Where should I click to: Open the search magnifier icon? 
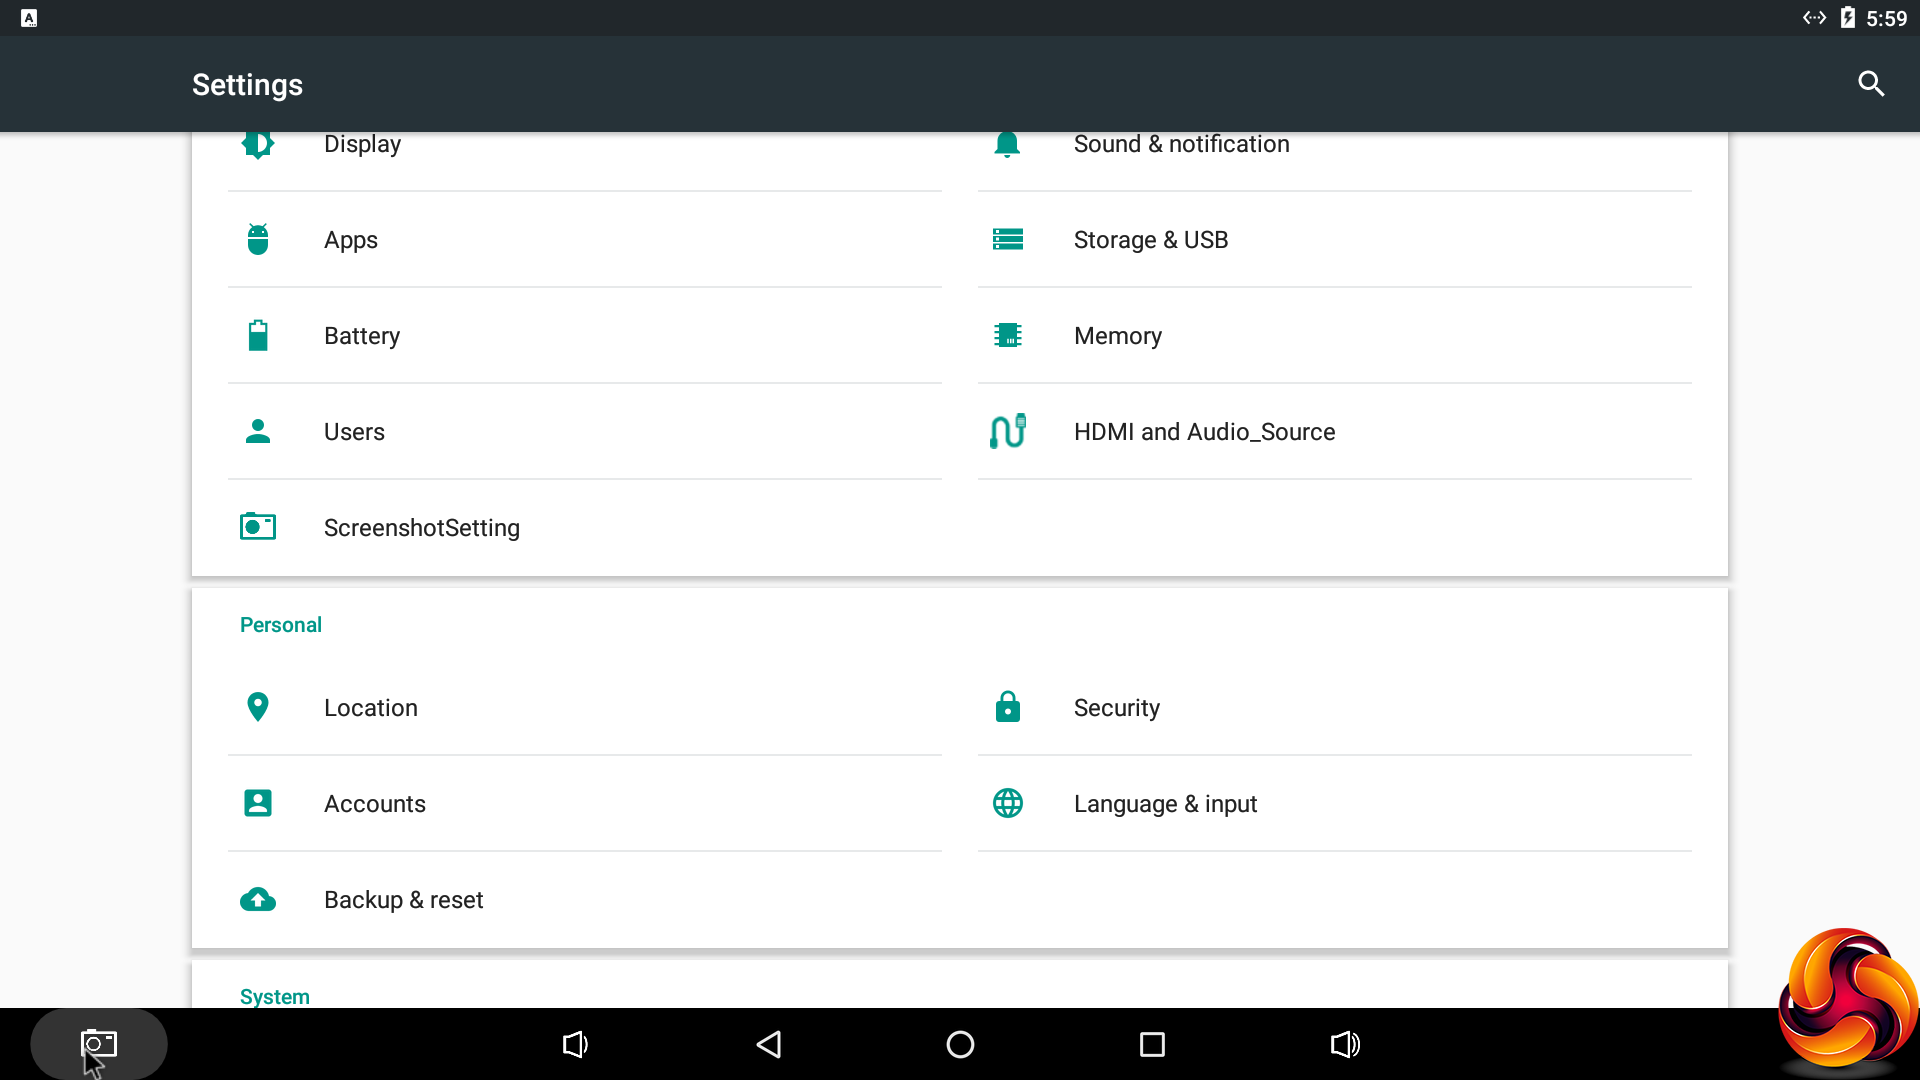pyautogui.click(x=1871, y=84)
